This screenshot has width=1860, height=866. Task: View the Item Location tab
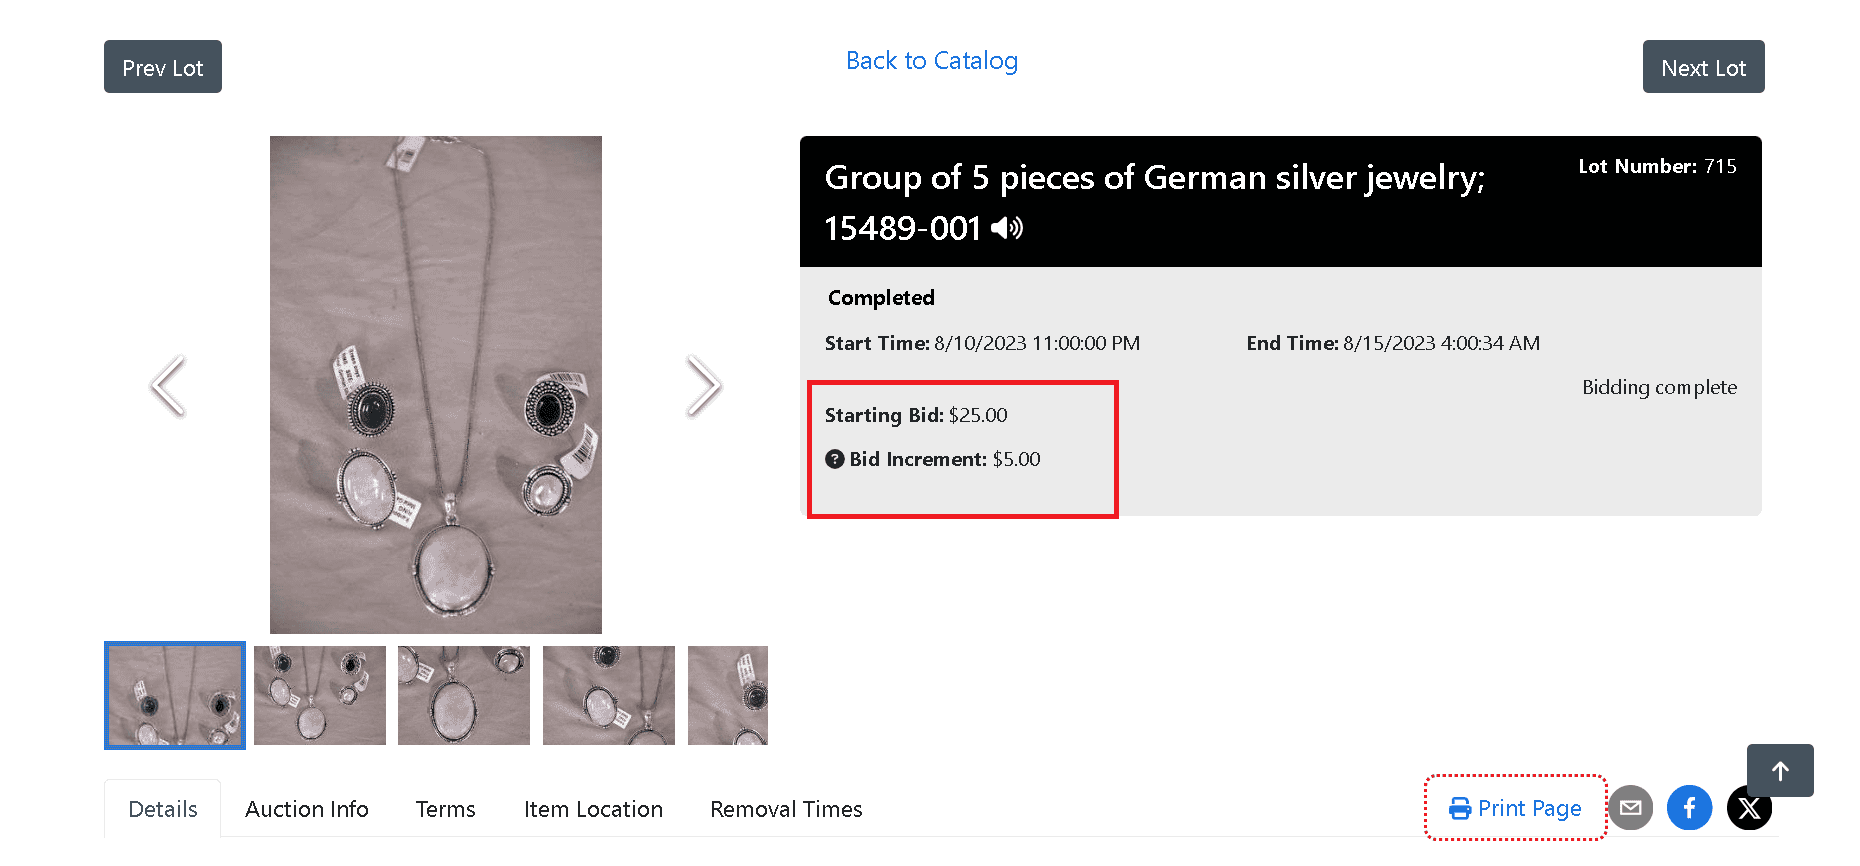point(594,809)
